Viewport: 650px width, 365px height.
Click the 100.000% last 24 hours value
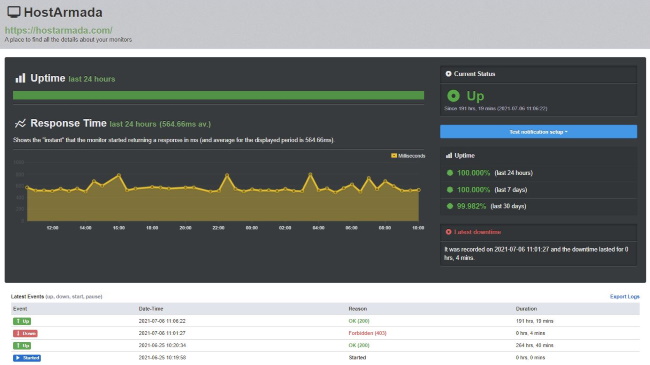click(473, 173)
